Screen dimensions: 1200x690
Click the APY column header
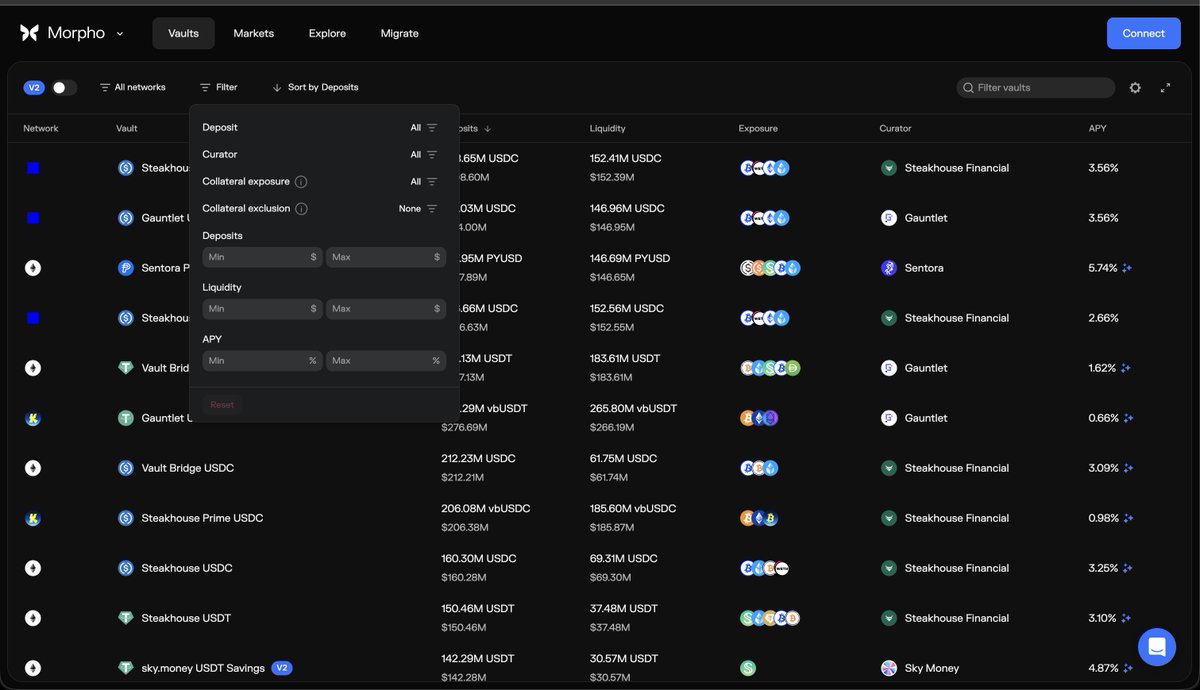(1098, 129)
